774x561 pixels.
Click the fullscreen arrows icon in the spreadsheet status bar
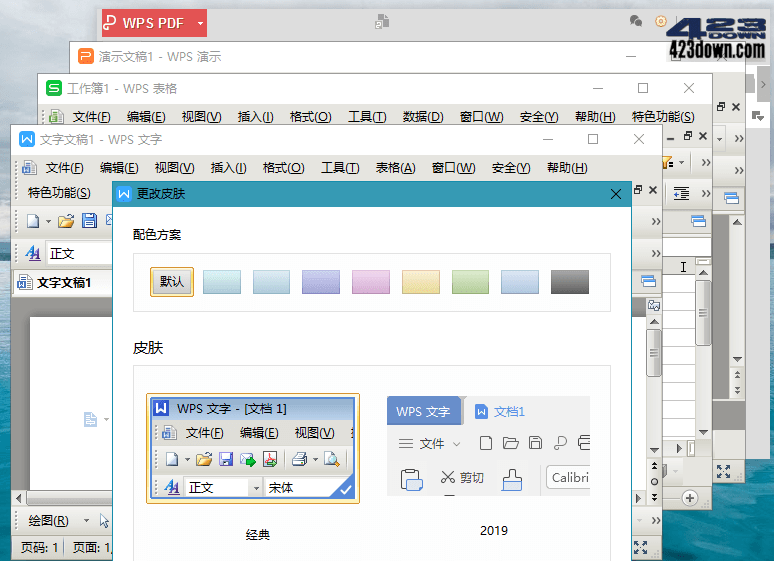(x=723, y=472)
